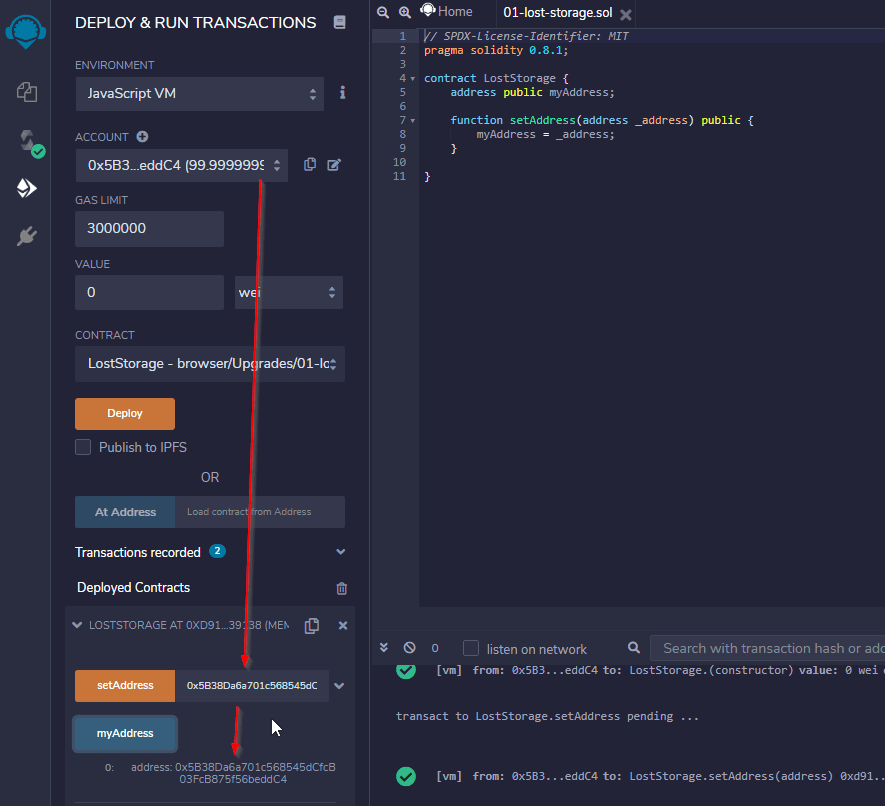Screen dimensions: 885x806
Task: Open documentation icon beside Deploy & Run Transactions
Action: click(339, 22)
